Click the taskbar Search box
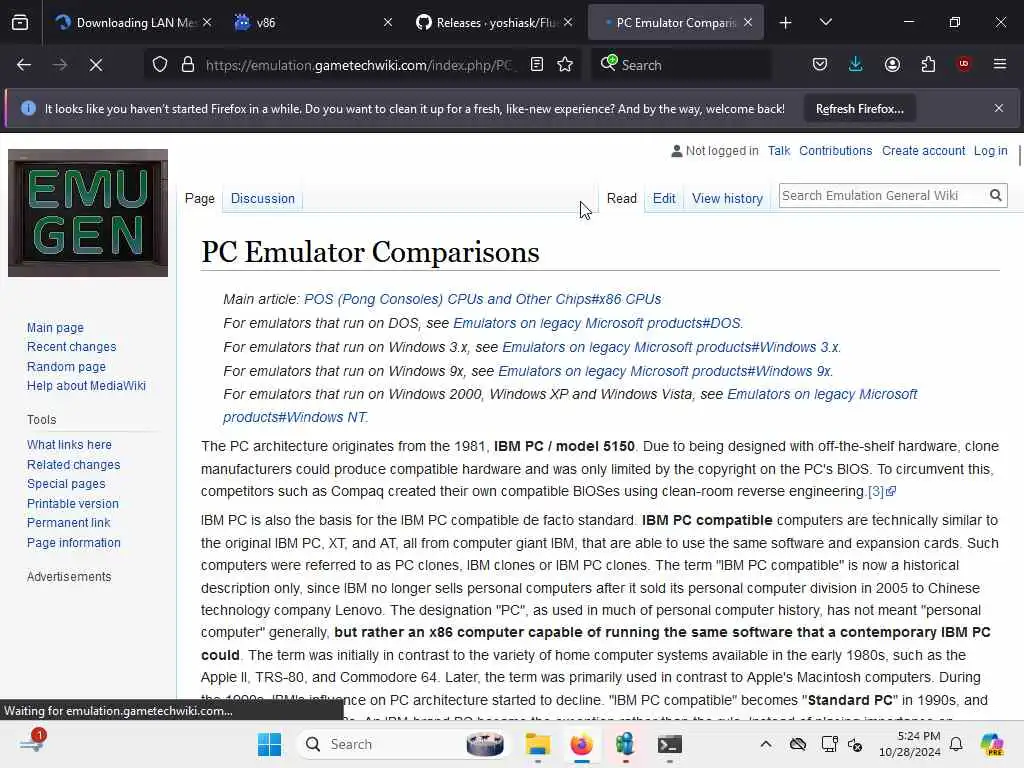 (405, 744)
